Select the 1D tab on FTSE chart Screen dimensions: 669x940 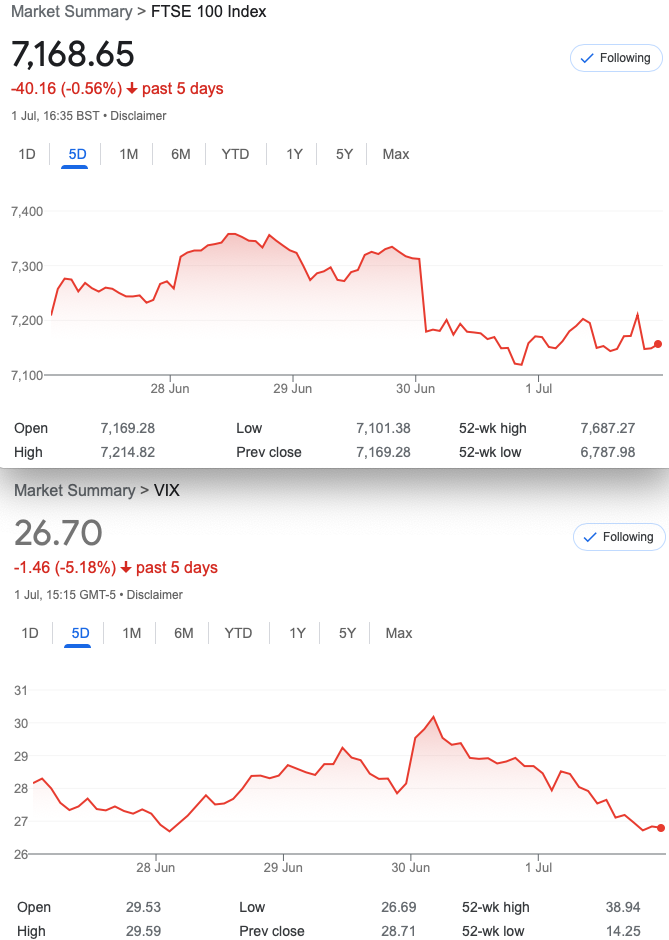pyautogui.click(x=27, y=155)
